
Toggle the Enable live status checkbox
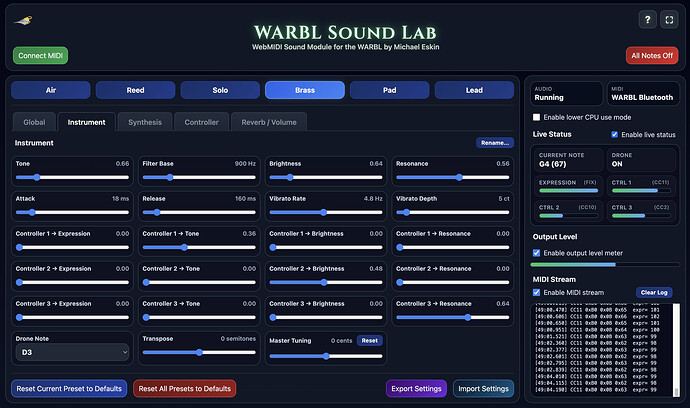click(614, 134)
